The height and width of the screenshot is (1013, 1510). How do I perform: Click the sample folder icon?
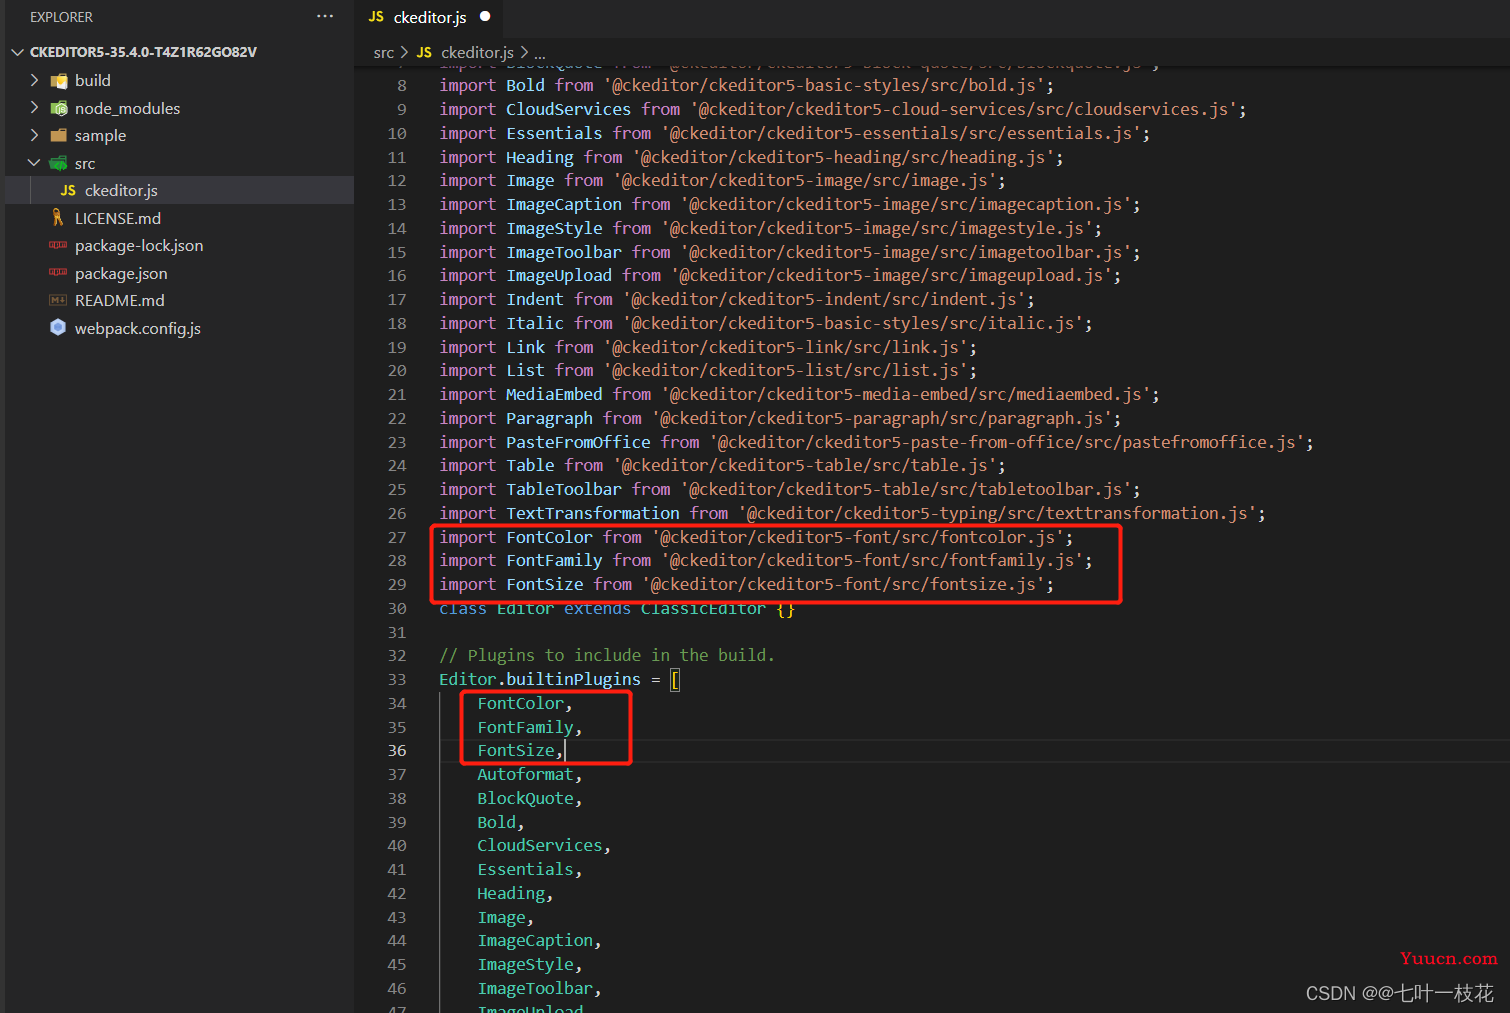59,135
